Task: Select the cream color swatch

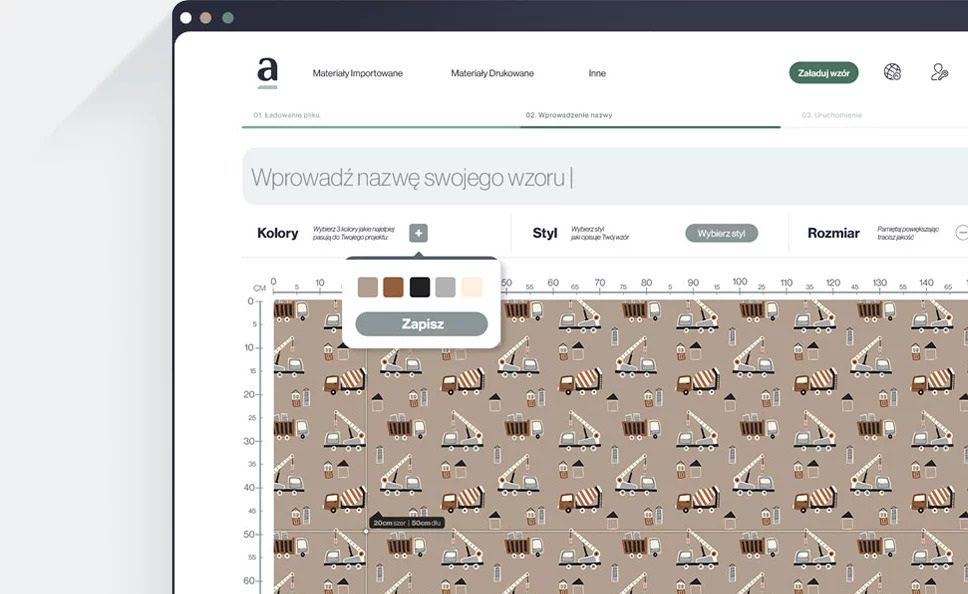Action: (472, 287)
